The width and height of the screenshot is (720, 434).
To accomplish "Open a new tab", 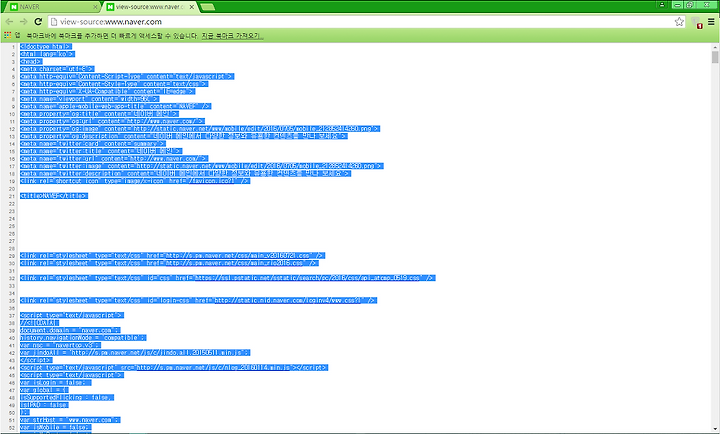I will [x=208, y=7].
